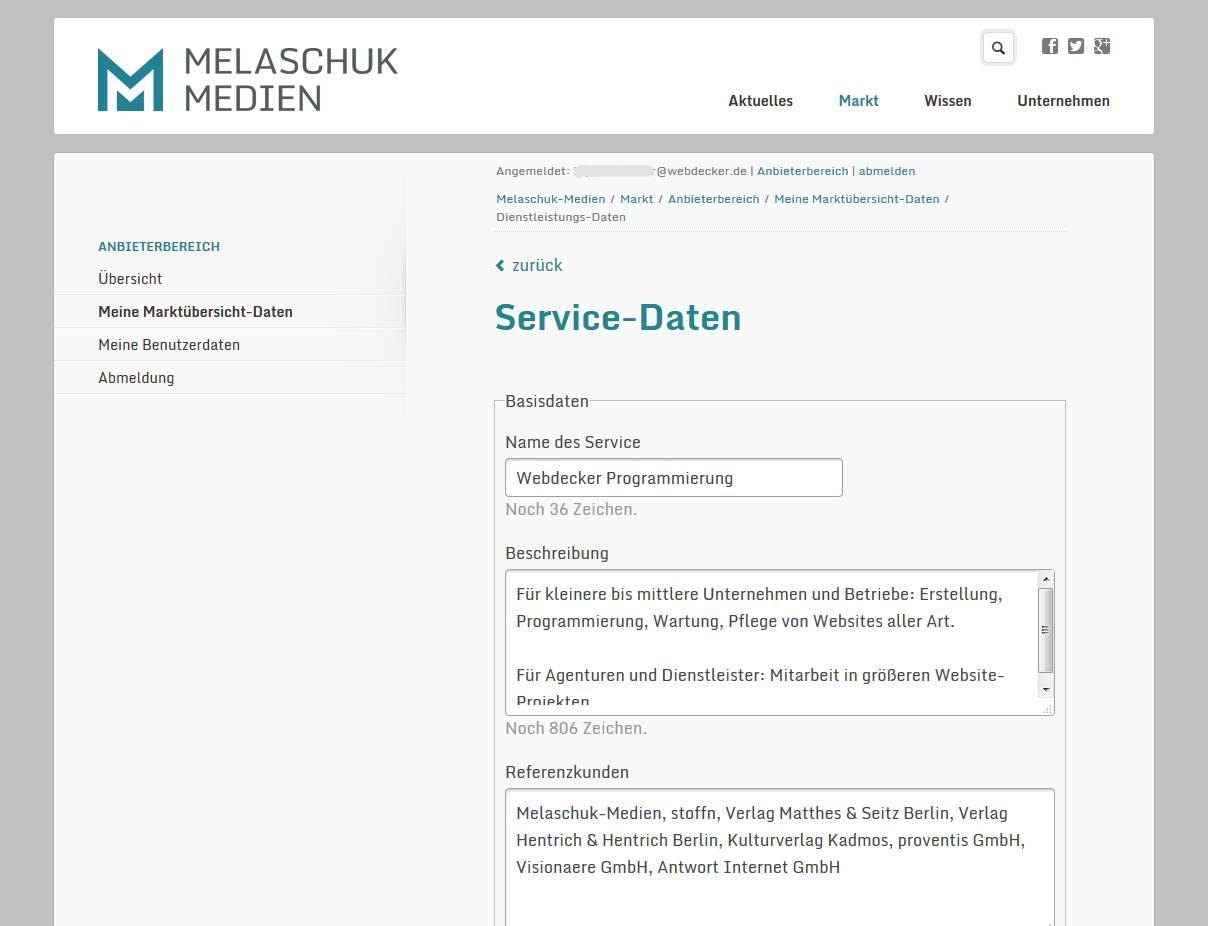Screen dimensions: 1208x926
Task: Click the abmelden link in the header
Action: (886, 171)
